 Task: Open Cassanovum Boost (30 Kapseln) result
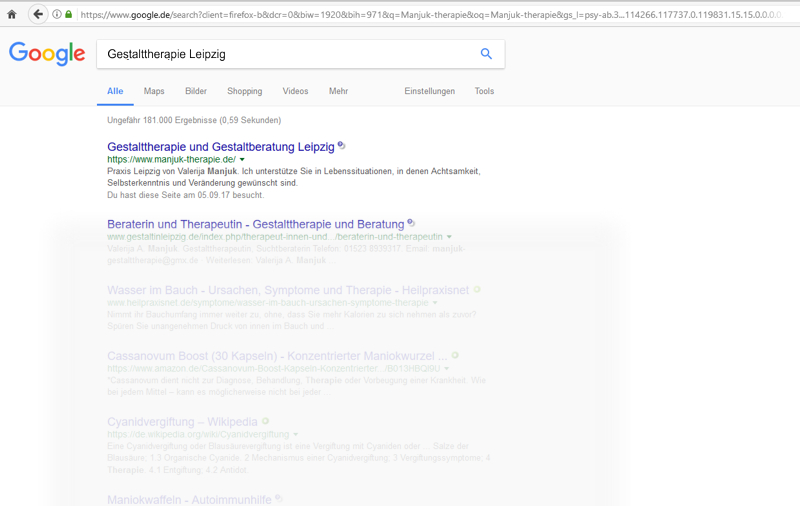click(277, 356)
